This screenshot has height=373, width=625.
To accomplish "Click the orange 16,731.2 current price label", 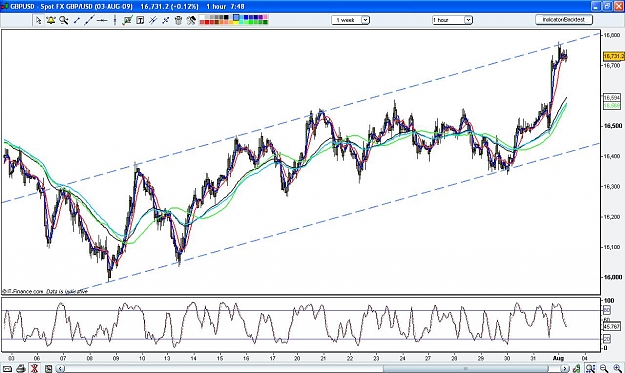I will pos(613,56).
